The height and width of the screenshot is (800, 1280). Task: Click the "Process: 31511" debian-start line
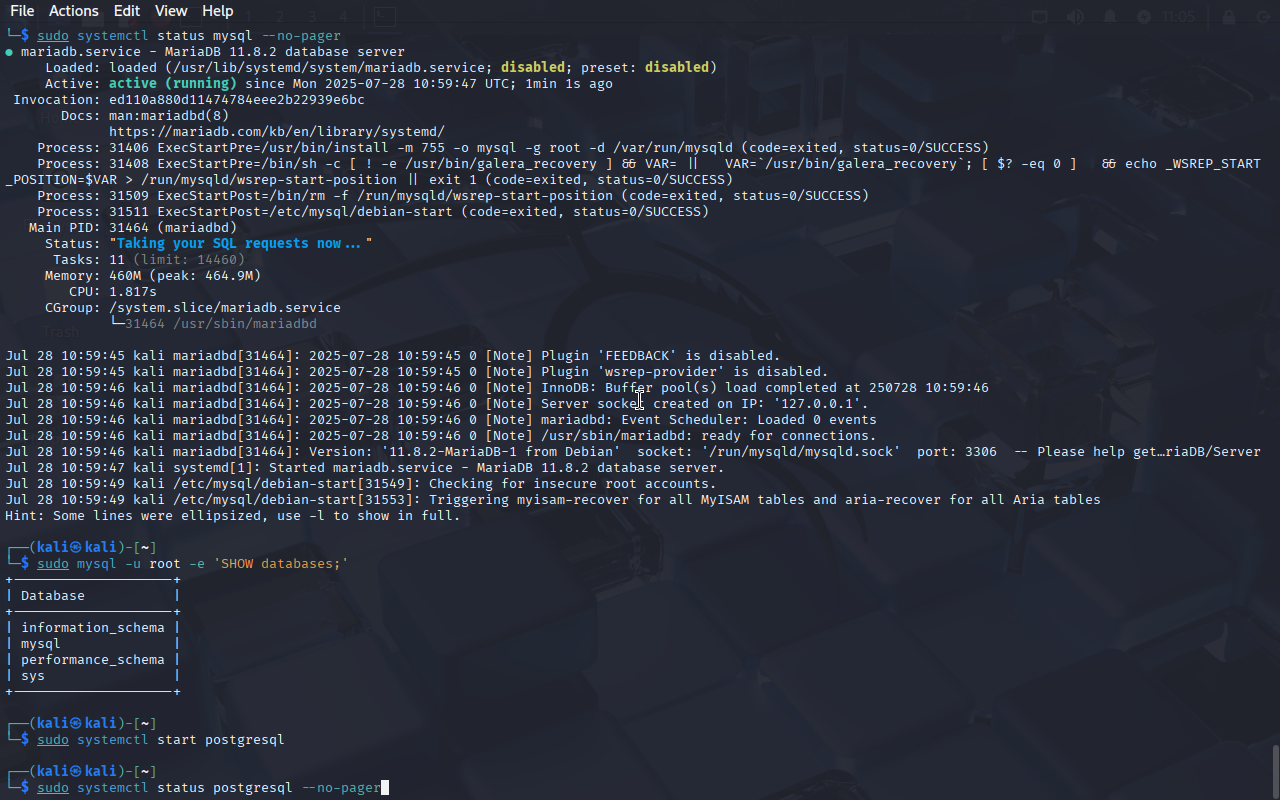373,212
